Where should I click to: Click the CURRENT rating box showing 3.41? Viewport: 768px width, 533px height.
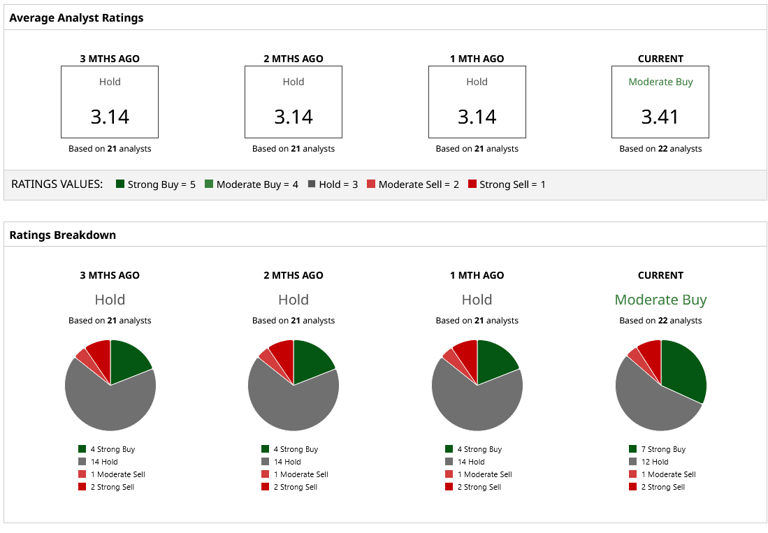(x=660, y=102)
